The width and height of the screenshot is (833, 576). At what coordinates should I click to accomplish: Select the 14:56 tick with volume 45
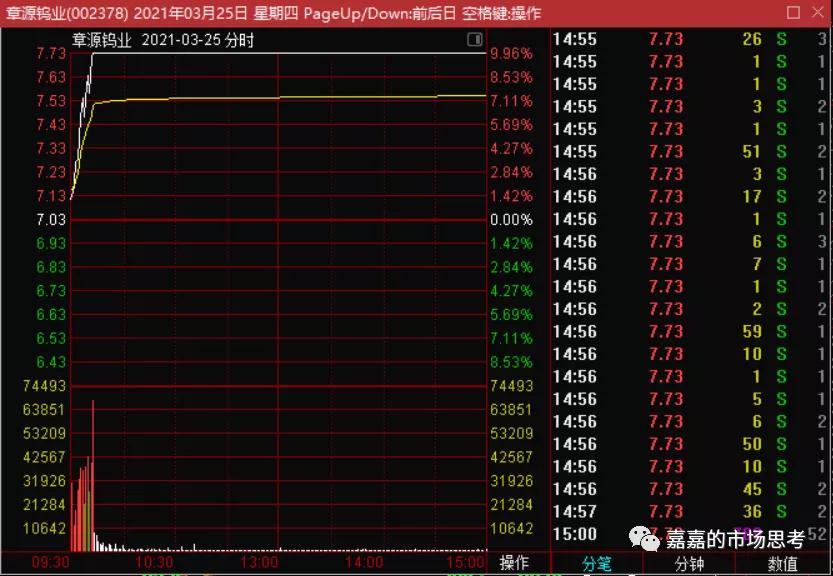pyautogui.click(x=691, y=489)
